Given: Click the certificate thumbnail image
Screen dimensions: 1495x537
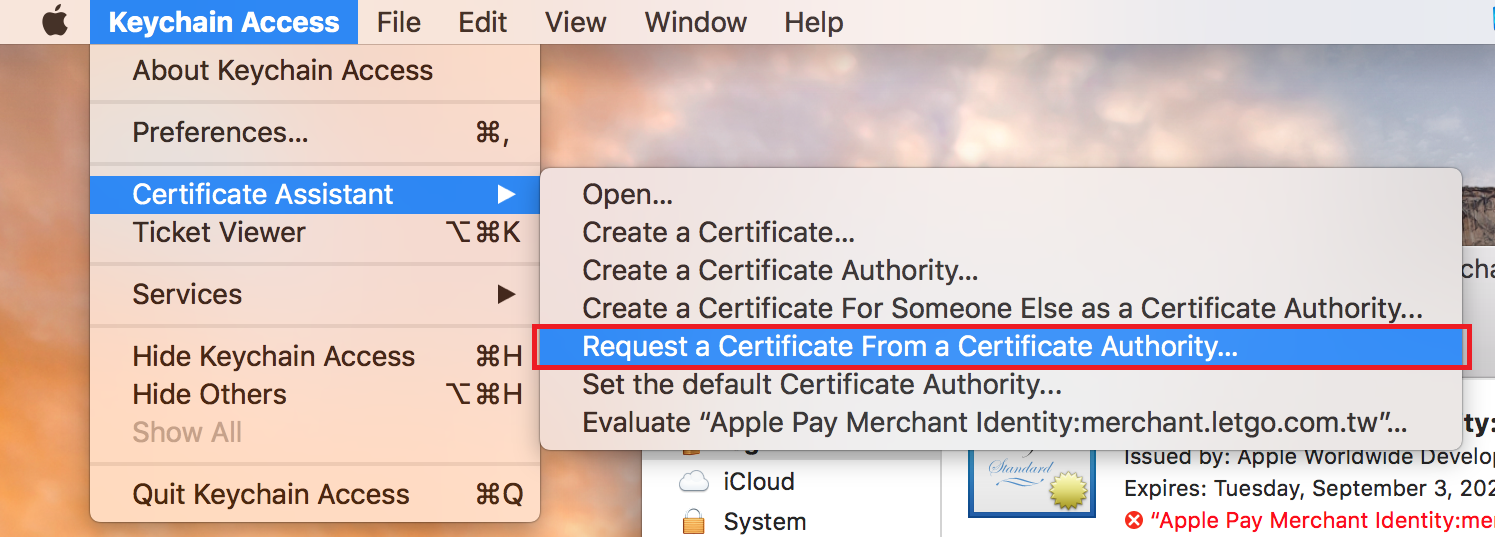Looking at the screenshot, I should pyautogui.click(x=1029, y=480).
